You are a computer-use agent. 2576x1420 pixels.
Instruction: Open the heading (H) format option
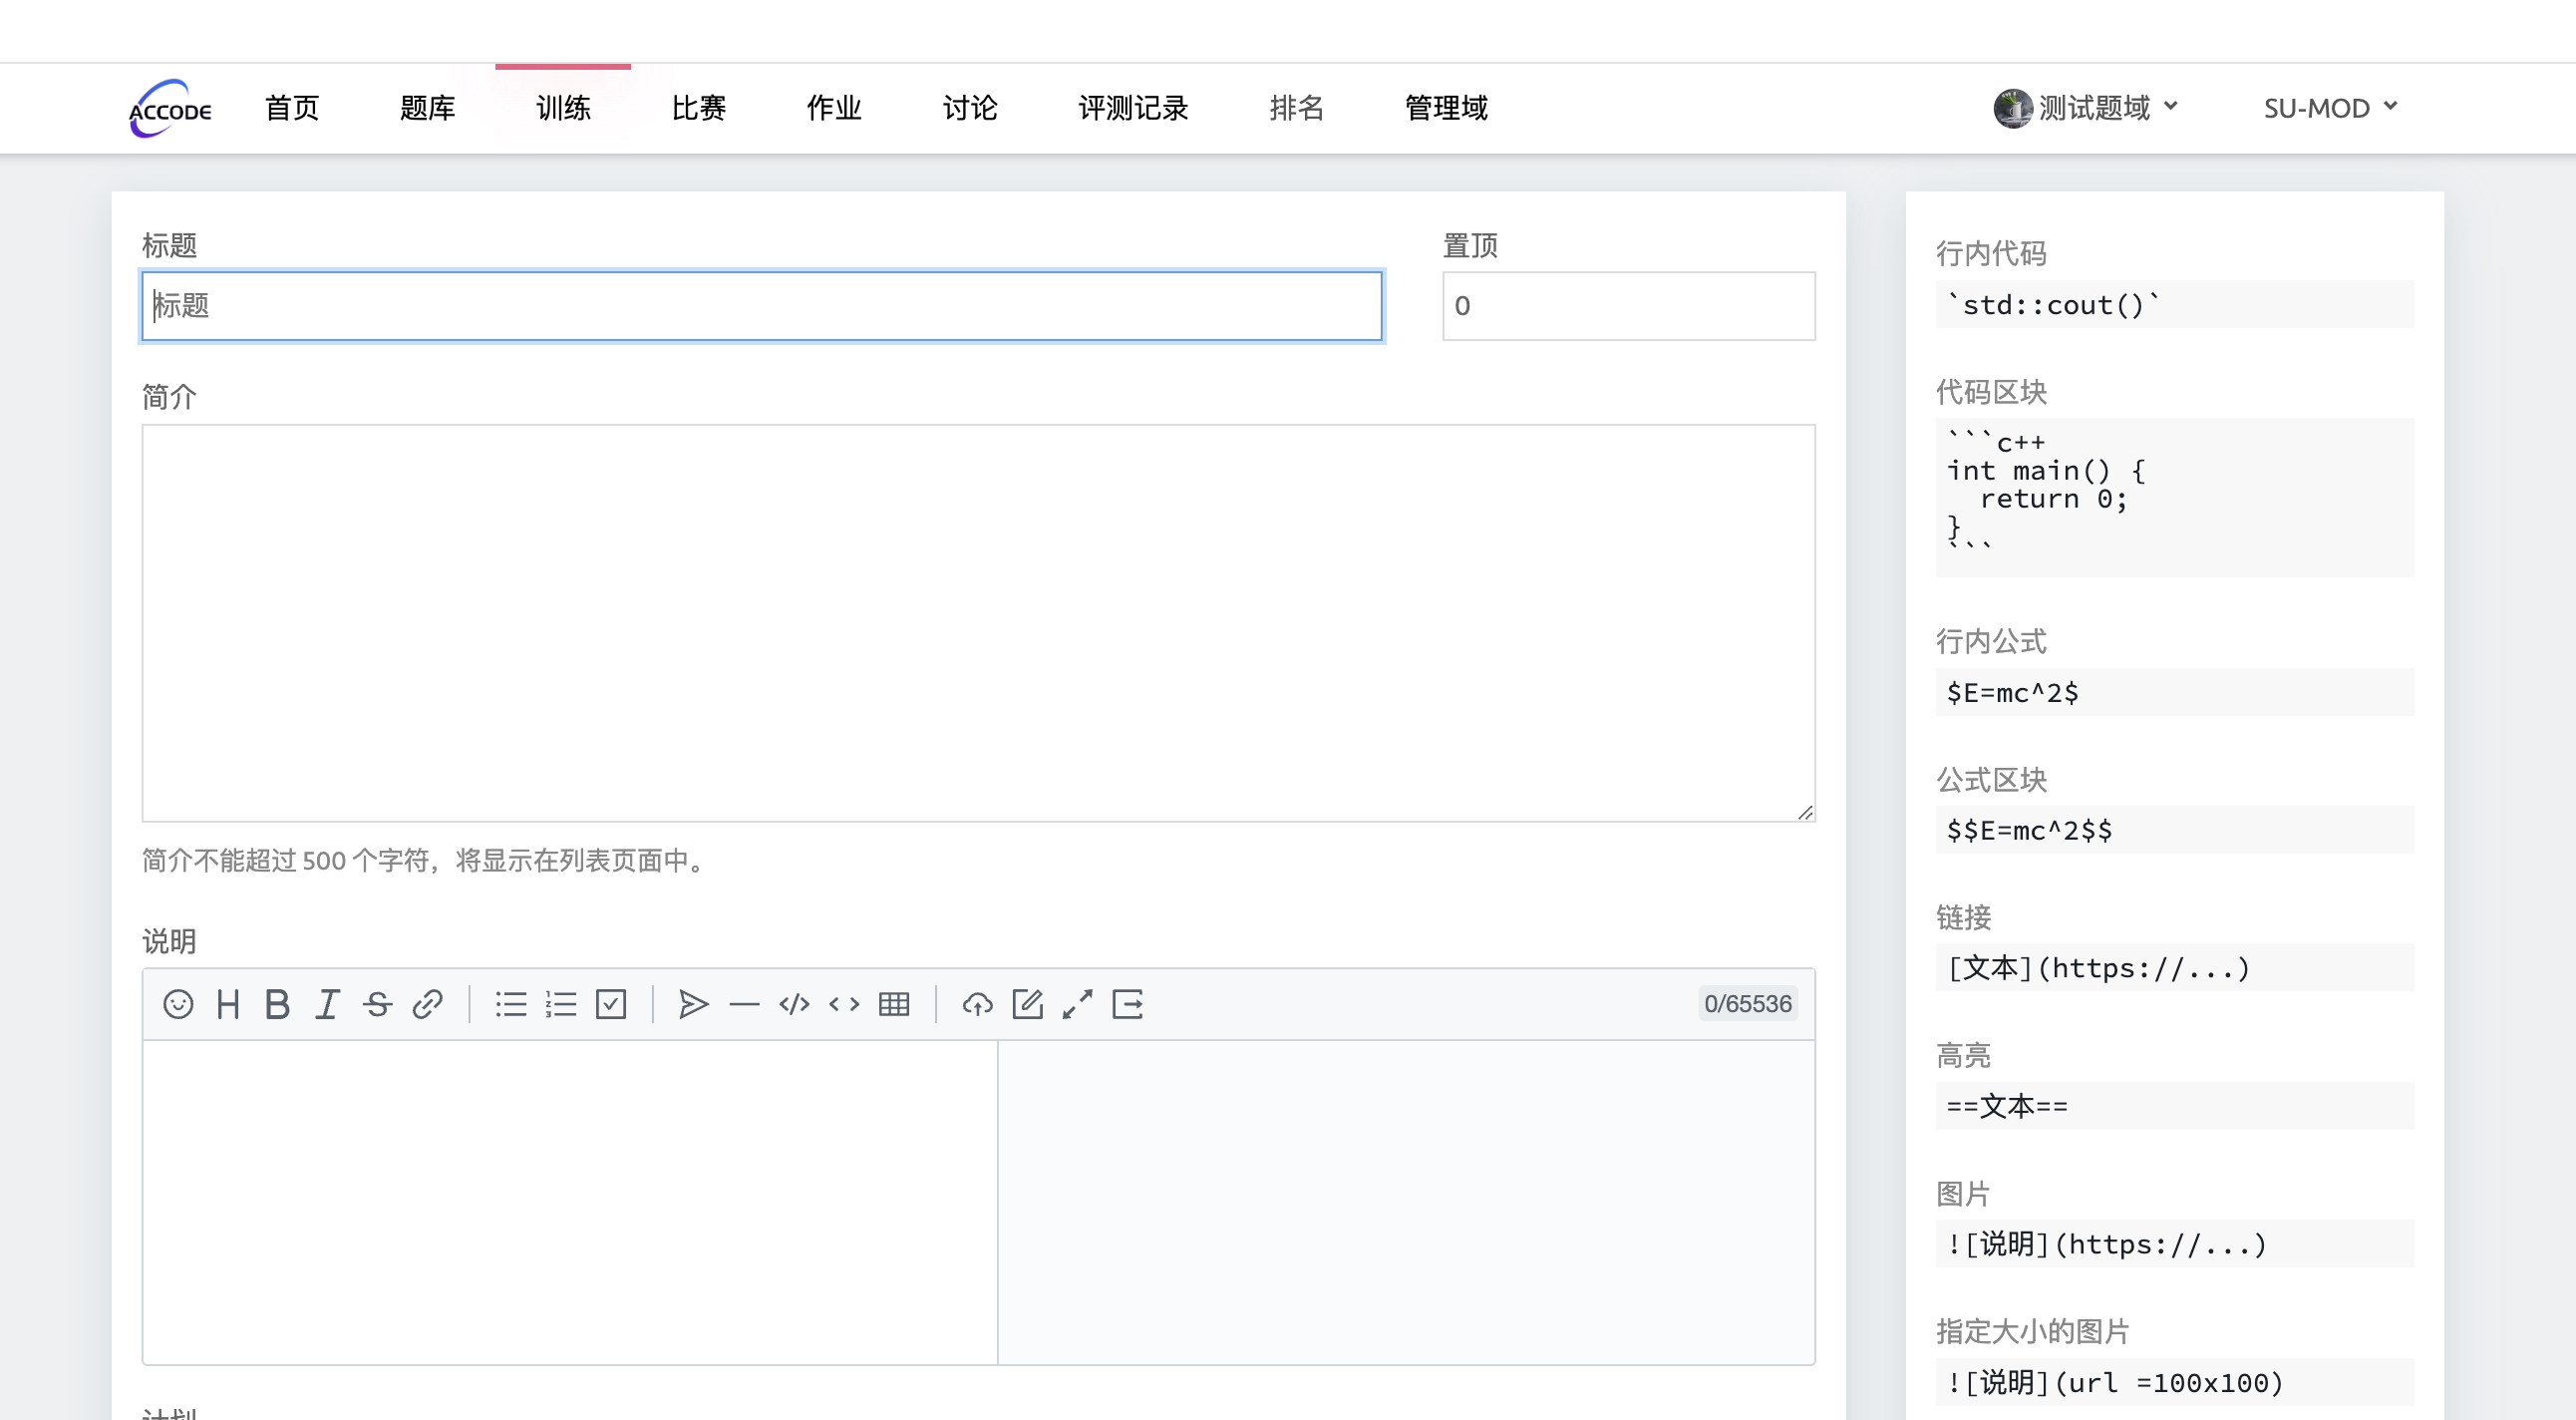[x=228, y=1004]
